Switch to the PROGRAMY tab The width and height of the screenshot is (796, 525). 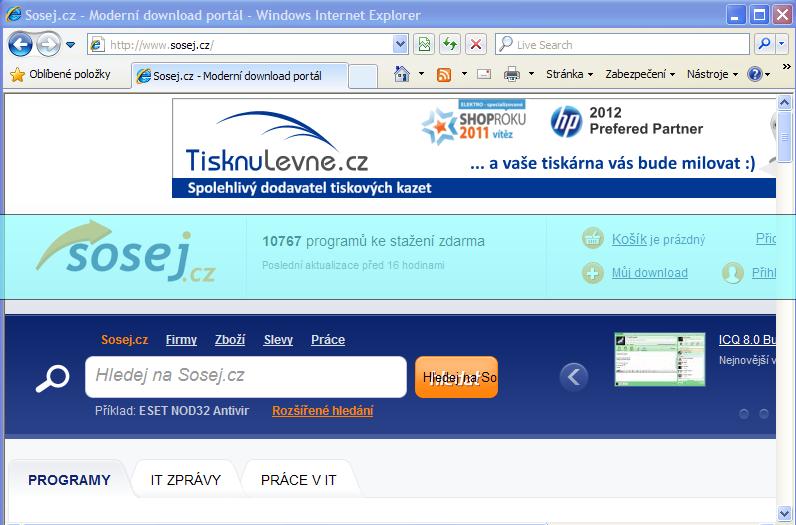pyautogui.click(x=69, y=480)
